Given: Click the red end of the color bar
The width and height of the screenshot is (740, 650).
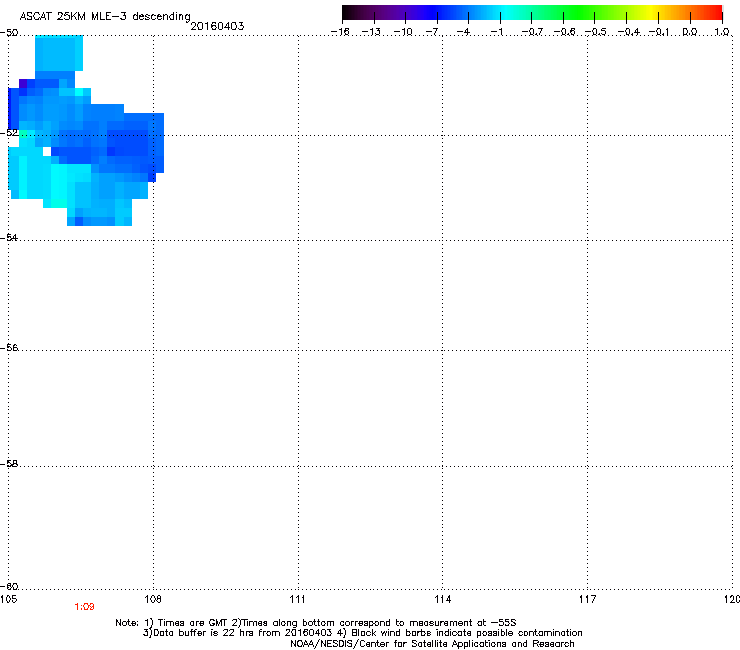Looking at the screenshot, I should pyautogui.click(x=713, y=12).
